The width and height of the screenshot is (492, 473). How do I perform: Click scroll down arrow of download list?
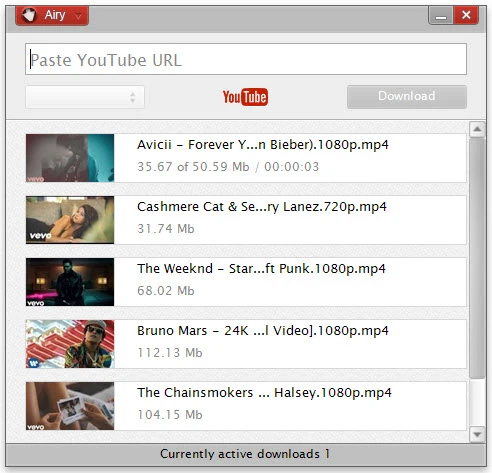(477, 434)
